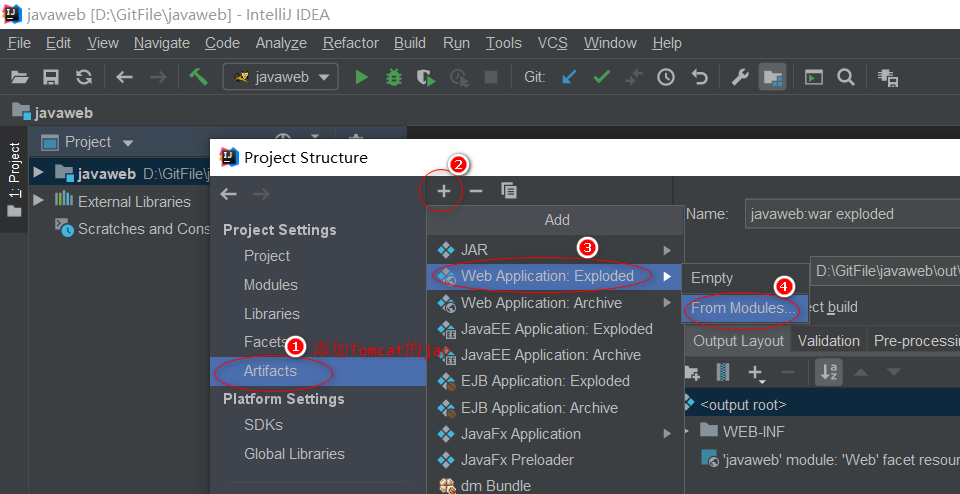Show Git history with the clock icon
Screen dimensions: 960x494
pos(666,77)
